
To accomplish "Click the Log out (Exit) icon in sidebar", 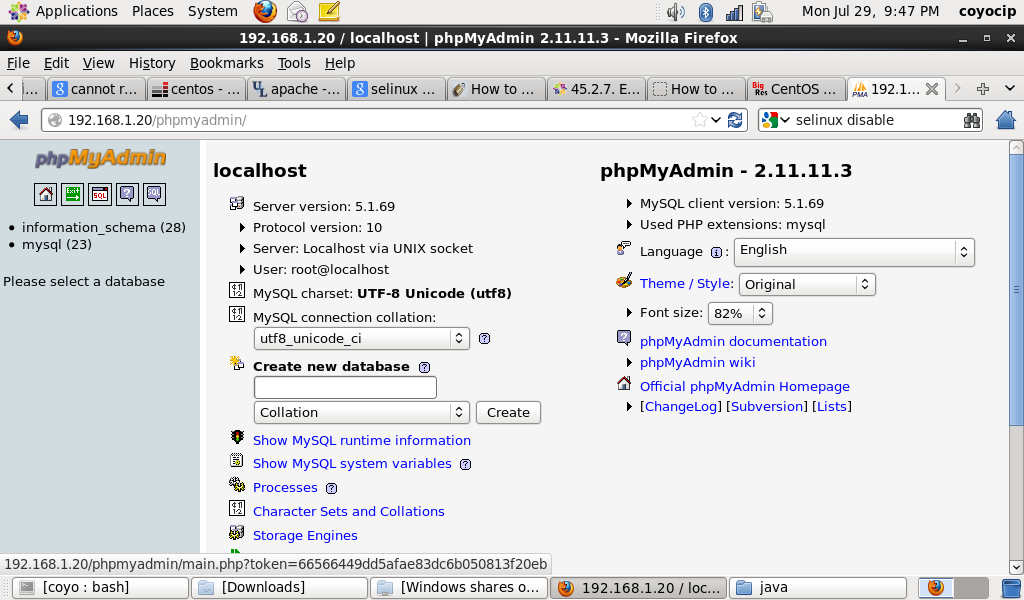I will click(72, 195).
